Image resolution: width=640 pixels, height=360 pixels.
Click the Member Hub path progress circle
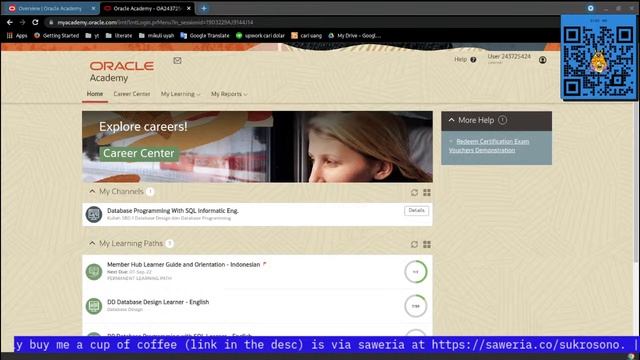pyautogui.click(x=416, y=271)
